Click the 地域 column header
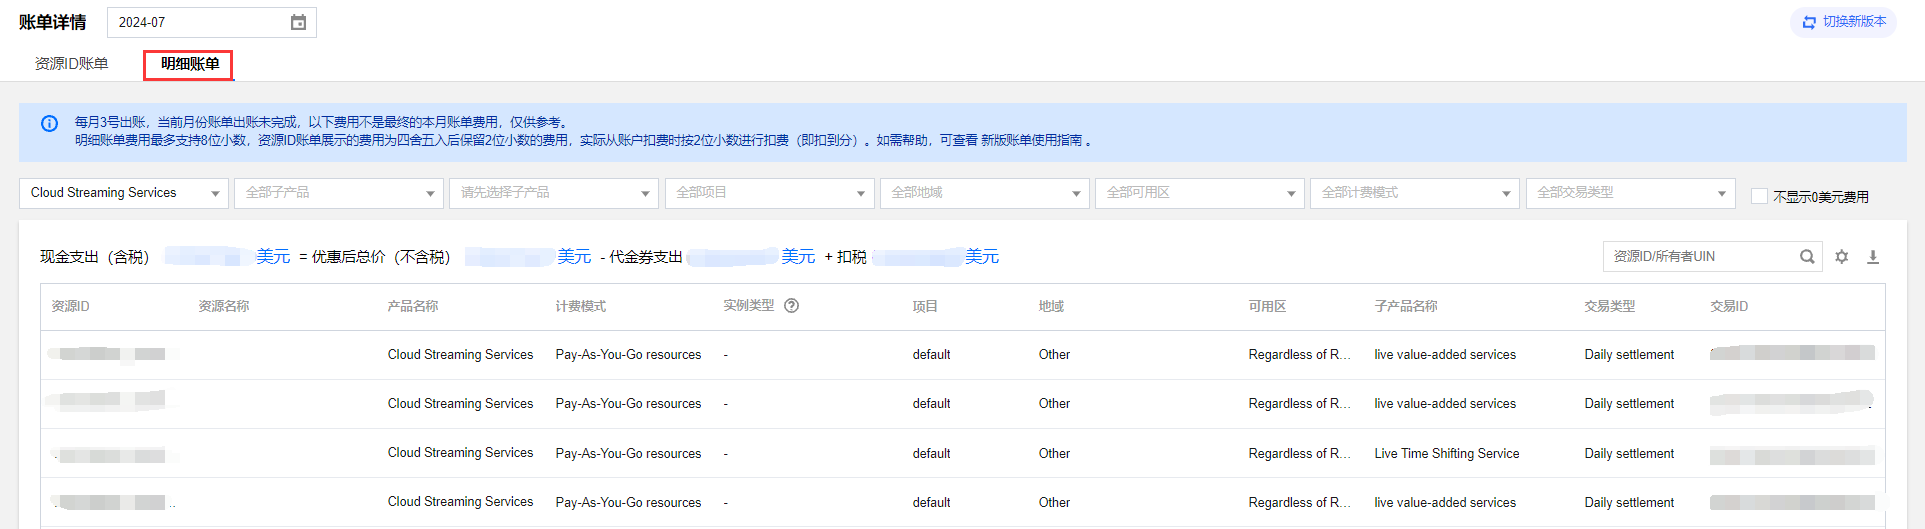This screenshot has height=529, width=1925. [1051, 306]
